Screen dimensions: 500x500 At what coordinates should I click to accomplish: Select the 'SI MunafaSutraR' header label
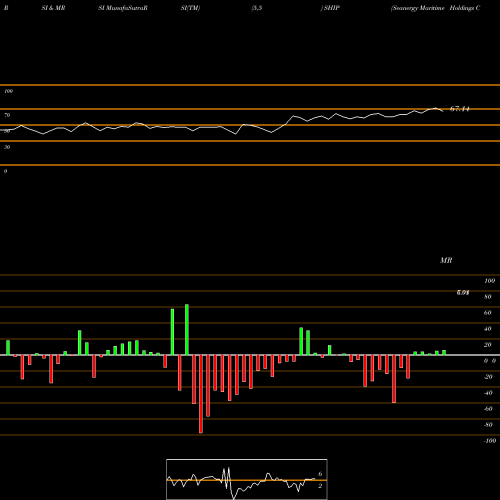point(123,8)
